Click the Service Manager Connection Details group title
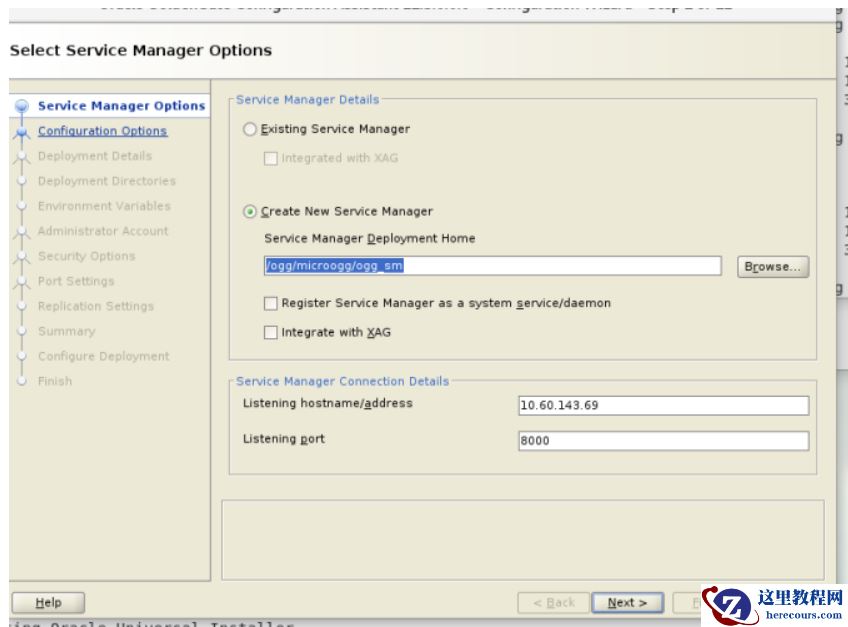Image resolution: width=848 pixels, height=627 pixels. click(342, 381)
